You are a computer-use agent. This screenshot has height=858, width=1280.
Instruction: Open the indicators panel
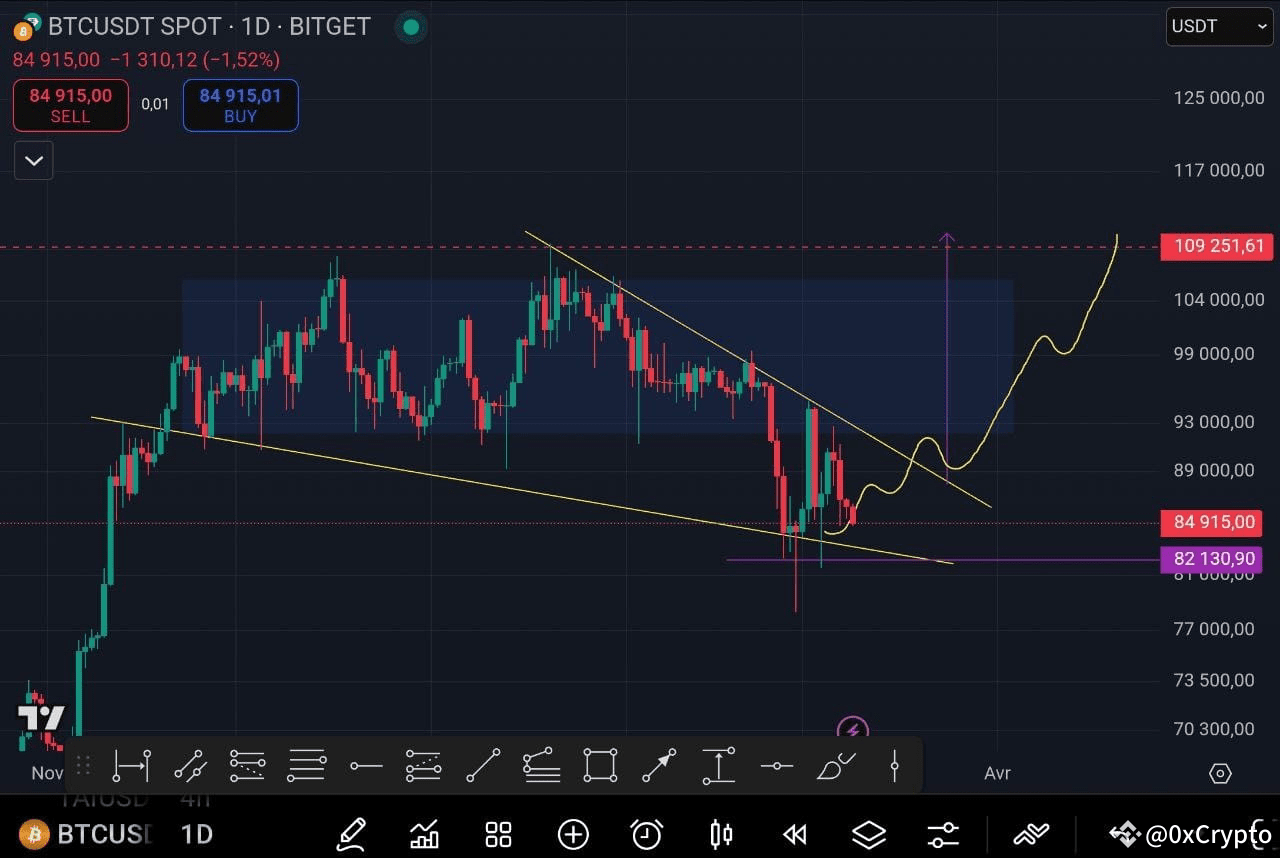[425, 834]
